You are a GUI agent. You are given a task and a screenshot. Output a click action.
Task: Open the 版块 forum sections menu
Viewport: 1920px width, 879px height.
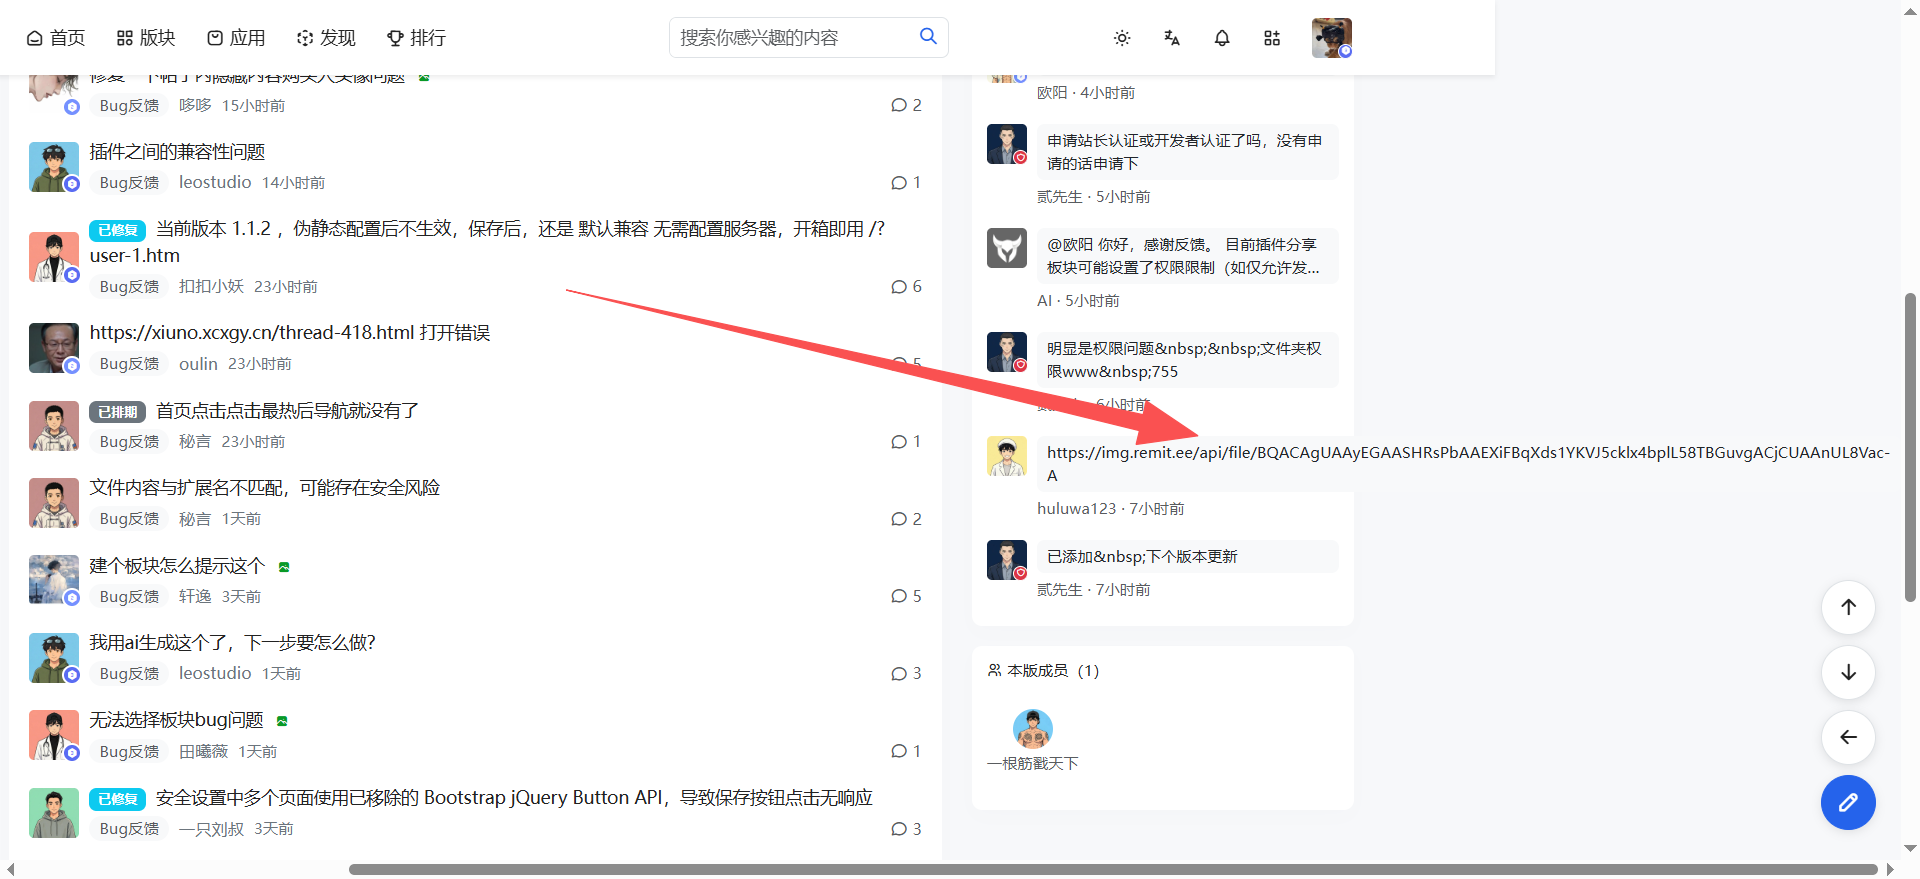coord(146,38)
